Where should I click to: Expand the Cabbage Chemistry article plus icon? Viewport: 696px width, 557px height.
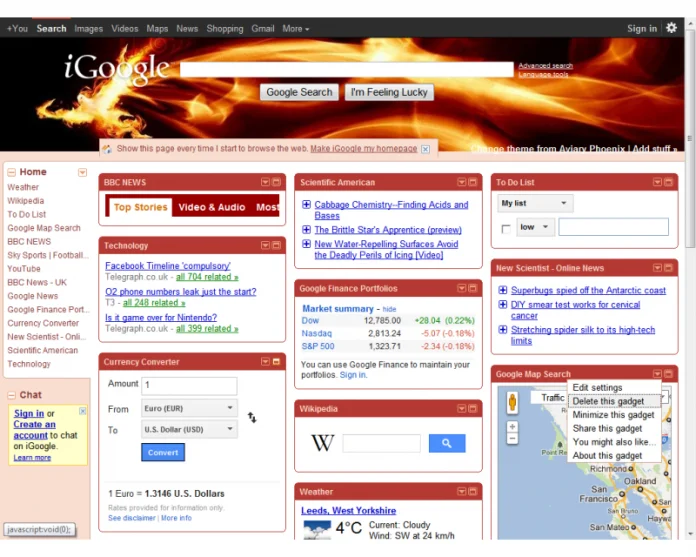pyautogui.click(x=306, y=205)
